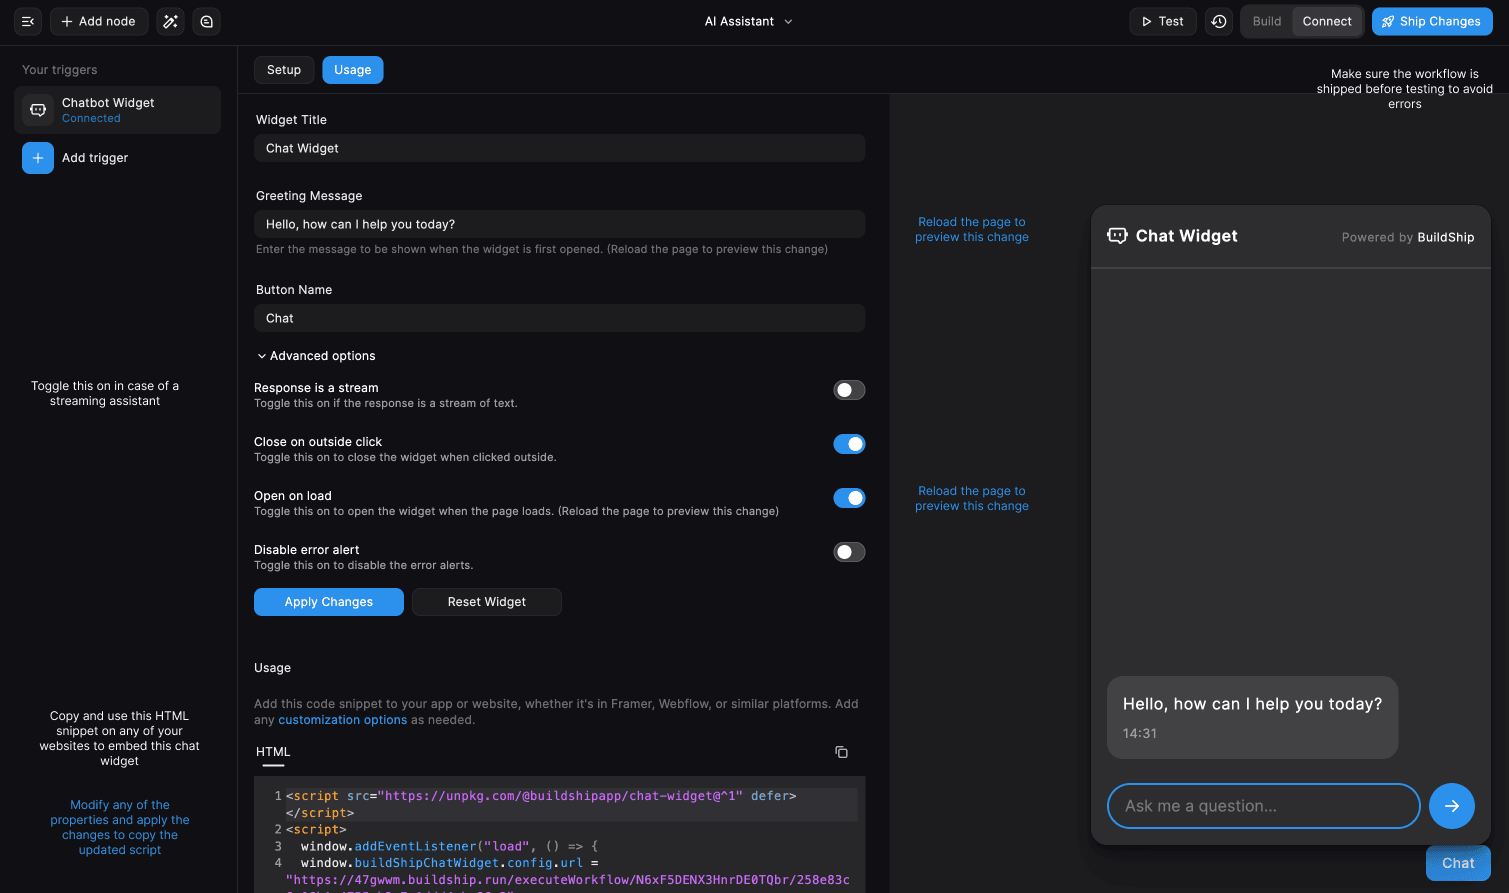Viewport: 1509px width, 893px height.
Task: Focus the Button Name input field
Action: 560,318
